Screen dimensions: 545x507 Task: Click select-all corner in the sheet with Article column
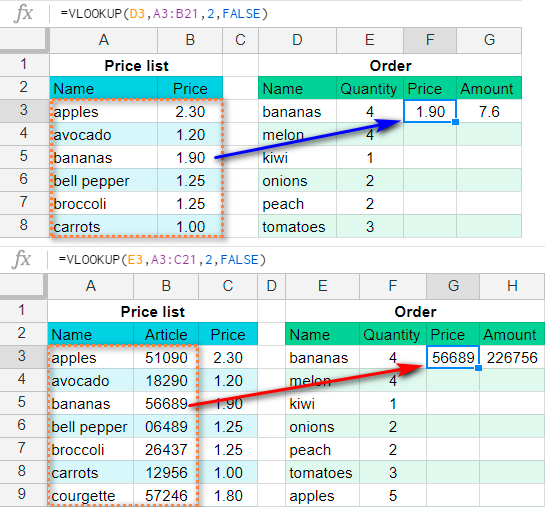[x=23, y=286]
